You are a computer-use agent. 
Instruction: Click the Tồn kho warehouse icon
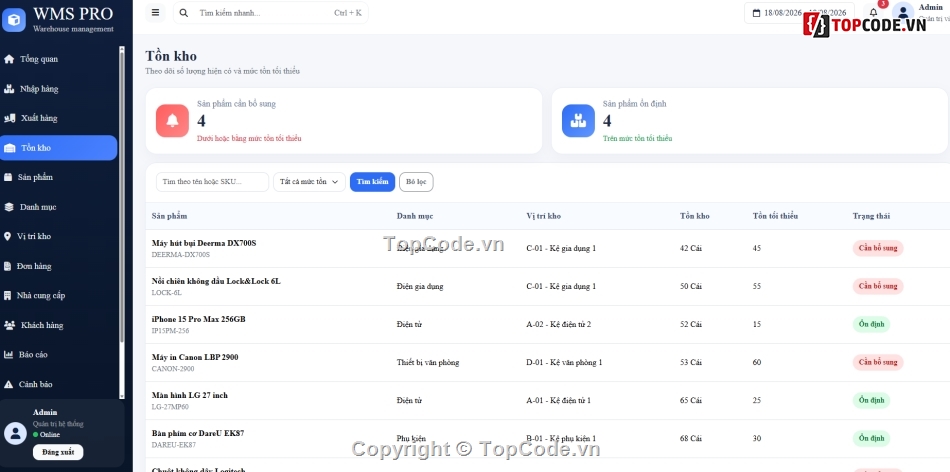coord(10,148)
